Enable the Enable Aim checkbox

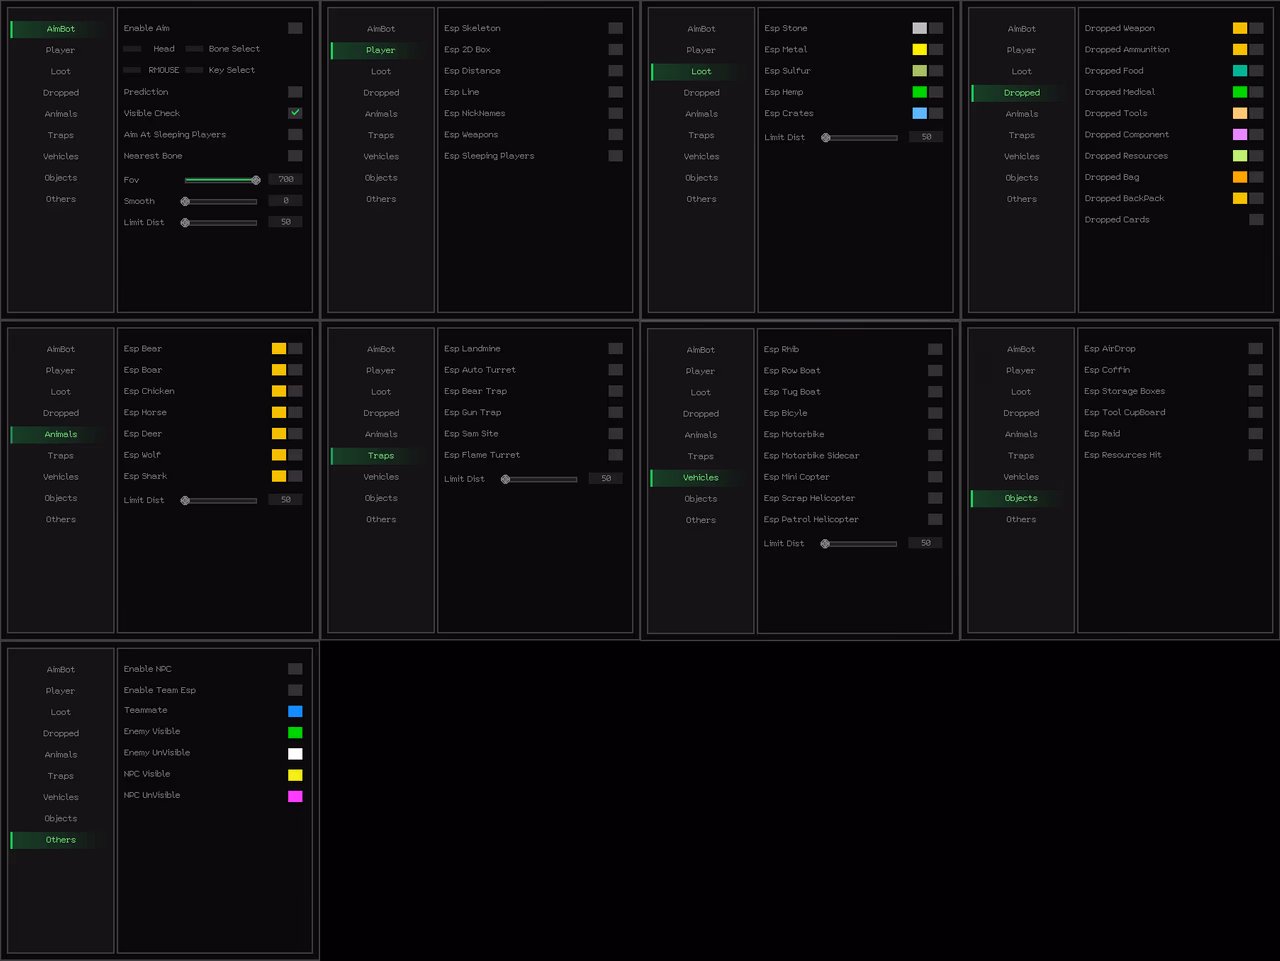(295, 28)
